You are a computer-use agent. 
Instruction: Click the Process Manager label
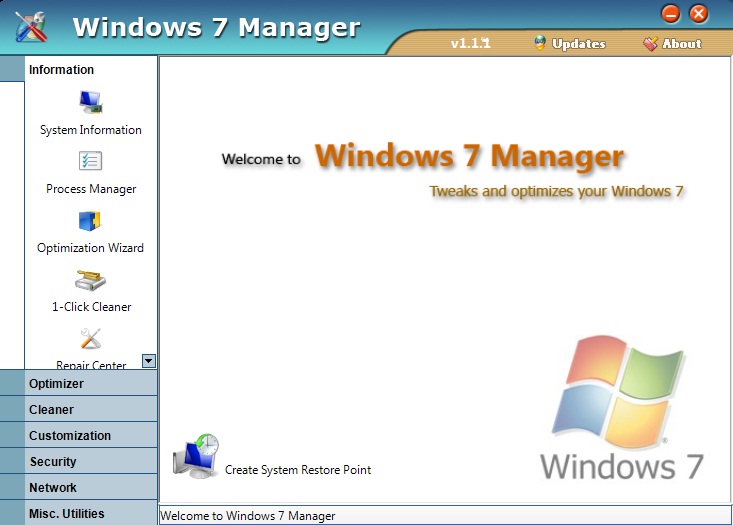pos(91,189)
